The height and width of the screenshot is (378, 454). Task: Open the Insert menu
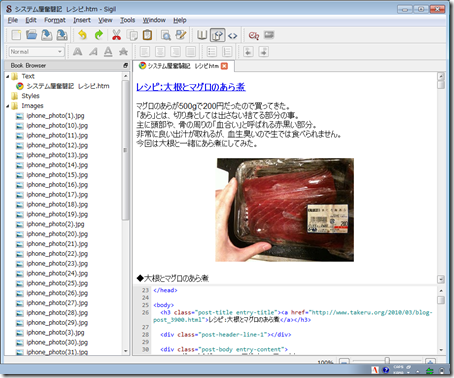(82, 20)
